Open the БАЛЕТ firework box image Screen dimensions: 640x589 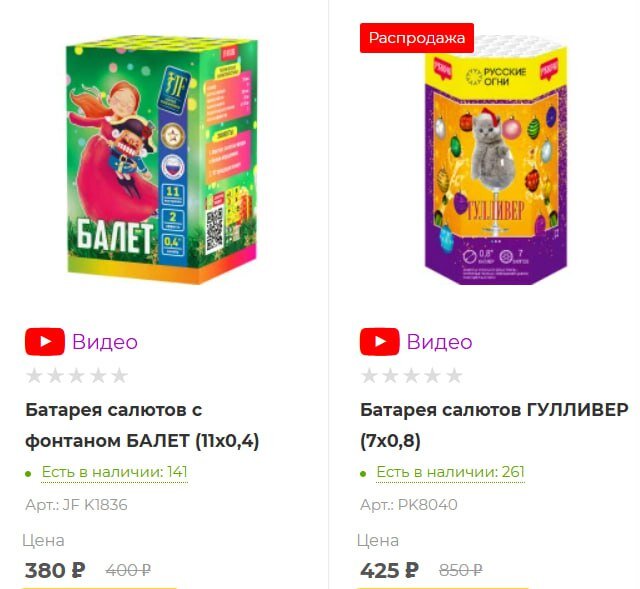162,160
